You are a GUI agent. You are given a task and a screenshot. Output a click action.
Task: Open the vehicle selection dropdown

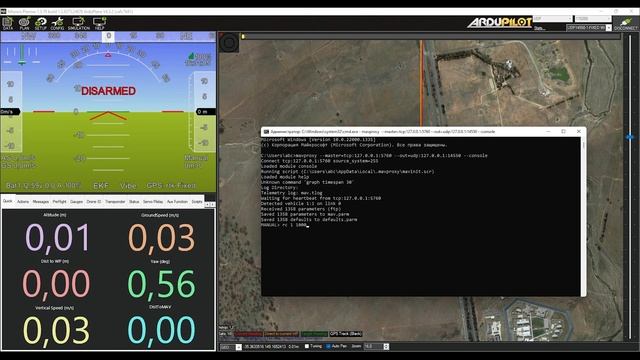click(589, 28)
